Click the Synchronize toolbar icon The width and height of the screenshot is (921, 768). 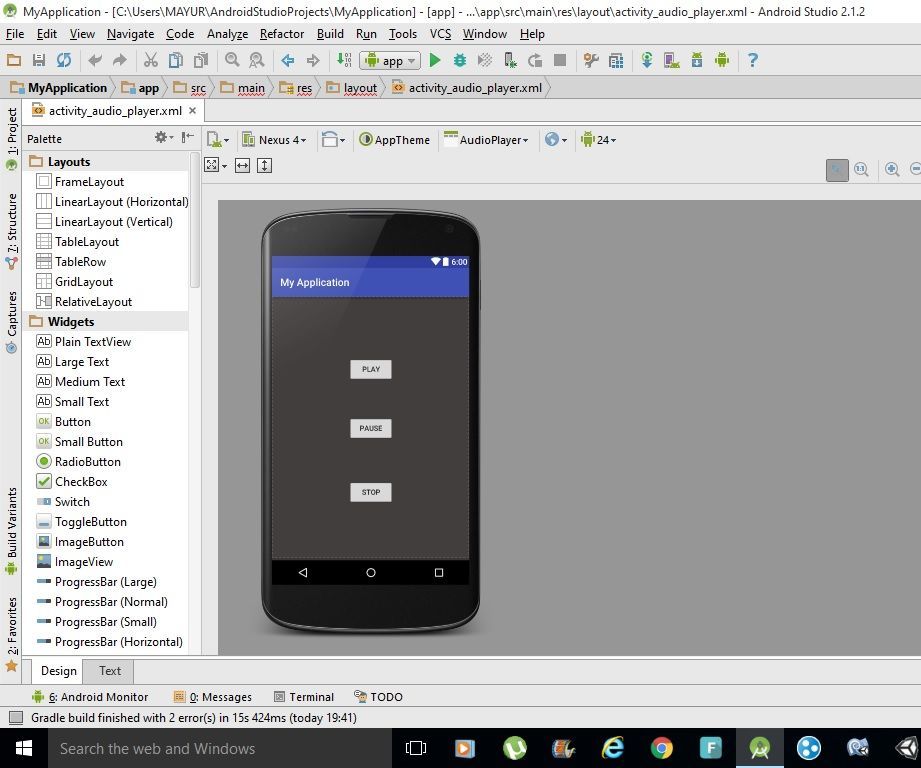tap(63, 60)
